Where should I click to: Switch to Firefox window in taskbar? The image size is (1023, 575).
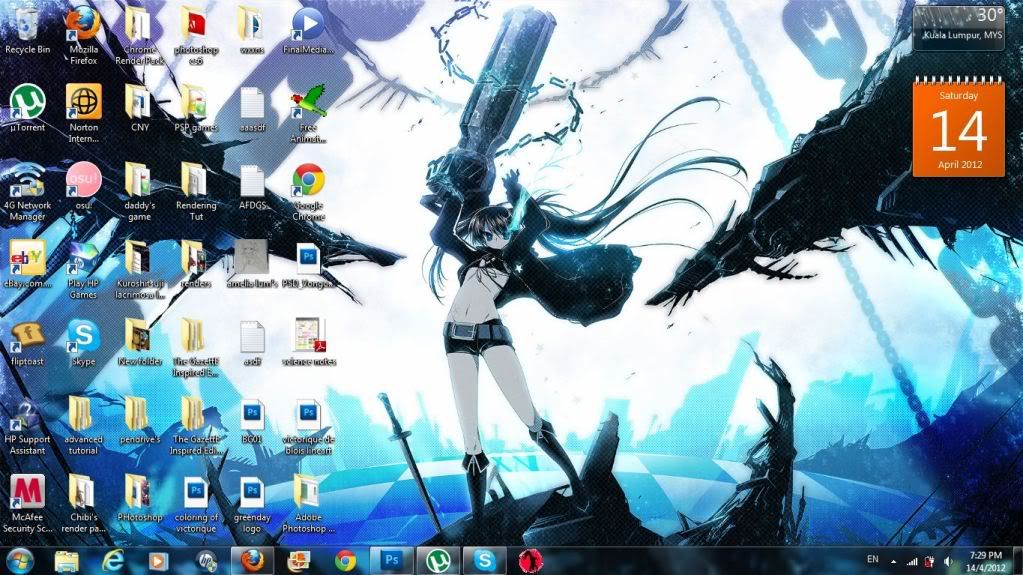pos(252,561)
